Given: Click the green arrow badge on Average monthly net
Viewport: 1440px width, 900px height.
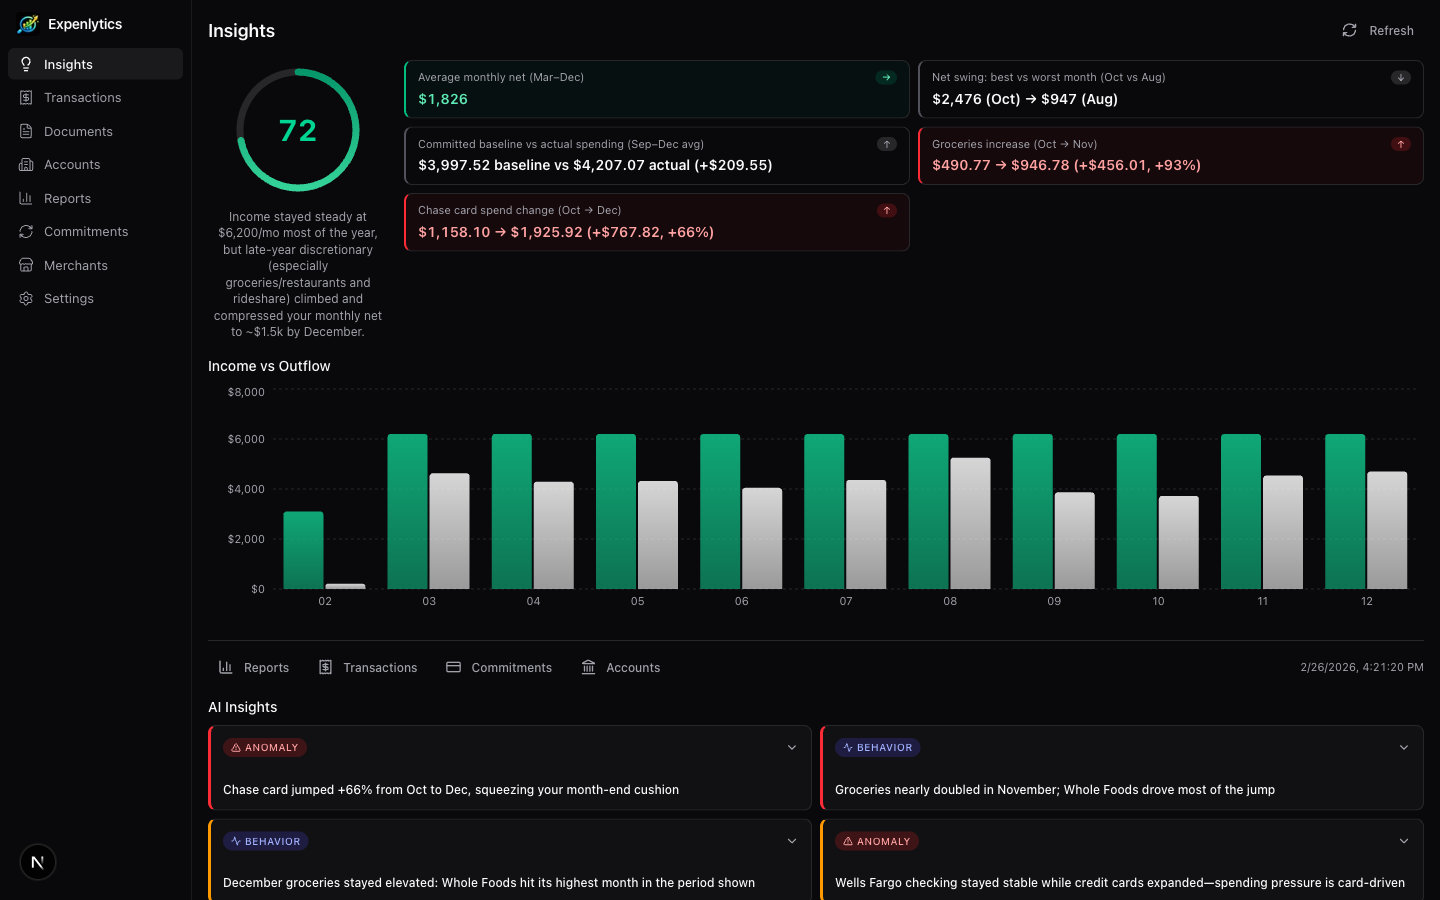Looking at the screenshot, I should pyautogui.click(x=887, y=77).
